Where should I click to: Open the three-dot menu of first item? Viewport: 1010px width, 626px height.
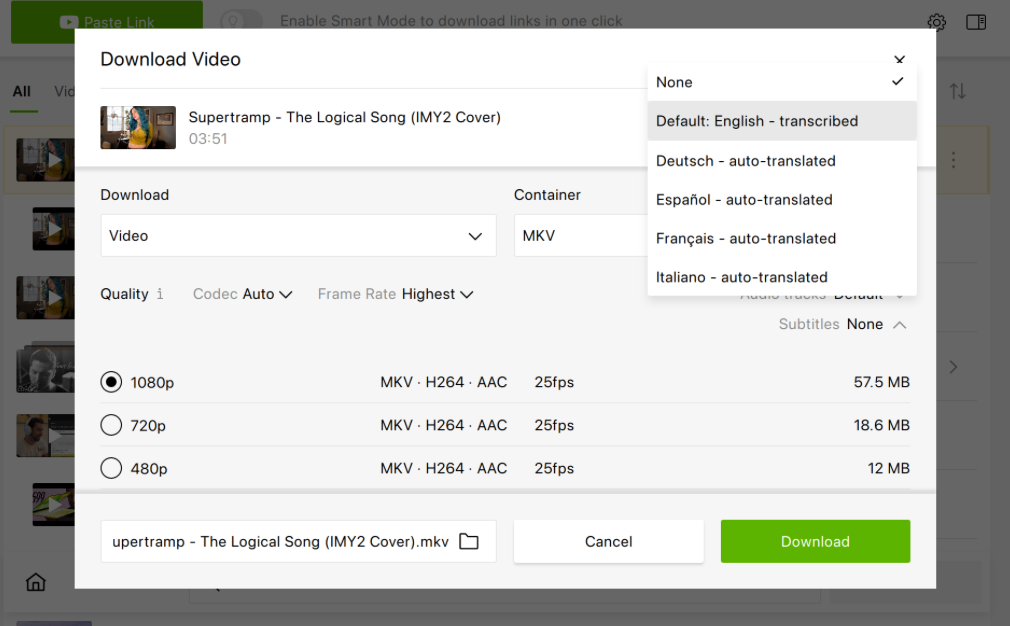pos(953,160)
